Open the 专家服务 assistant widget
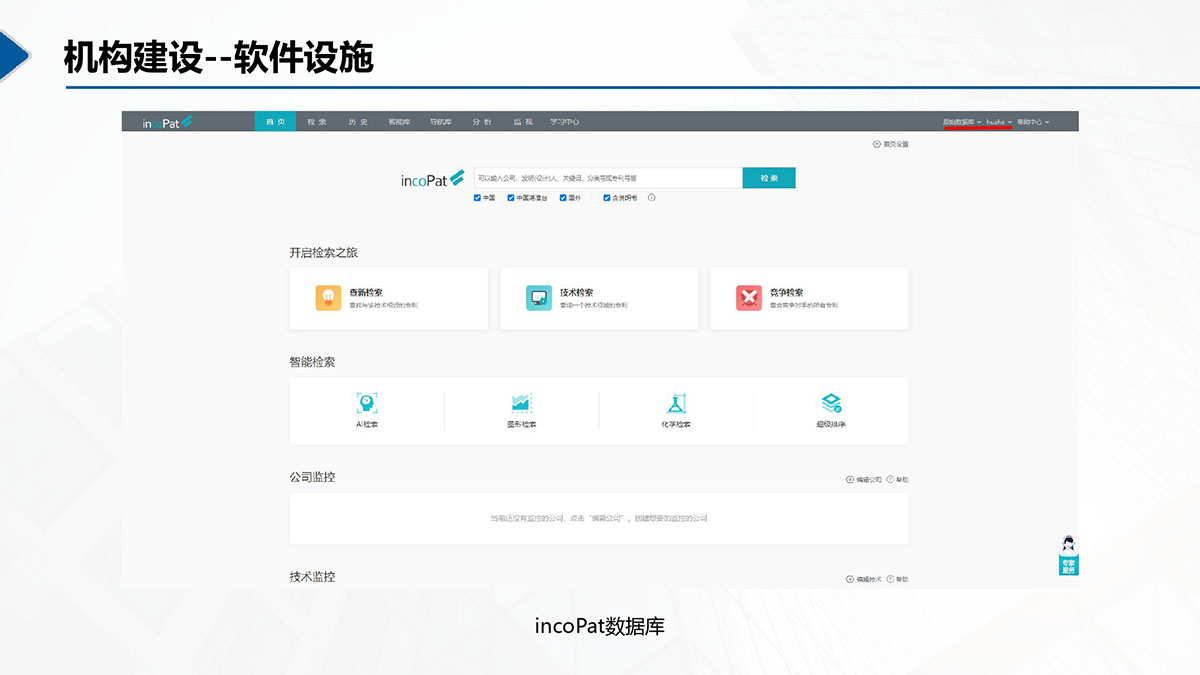Screen dimensions: 1200x675 click(x=1068, y=555)
